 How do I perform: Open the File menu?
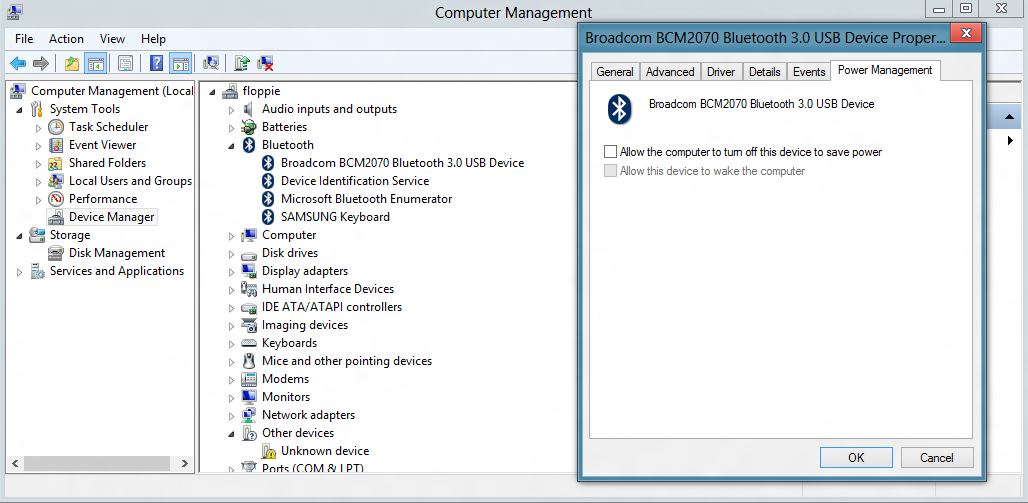tap(24, 39)
